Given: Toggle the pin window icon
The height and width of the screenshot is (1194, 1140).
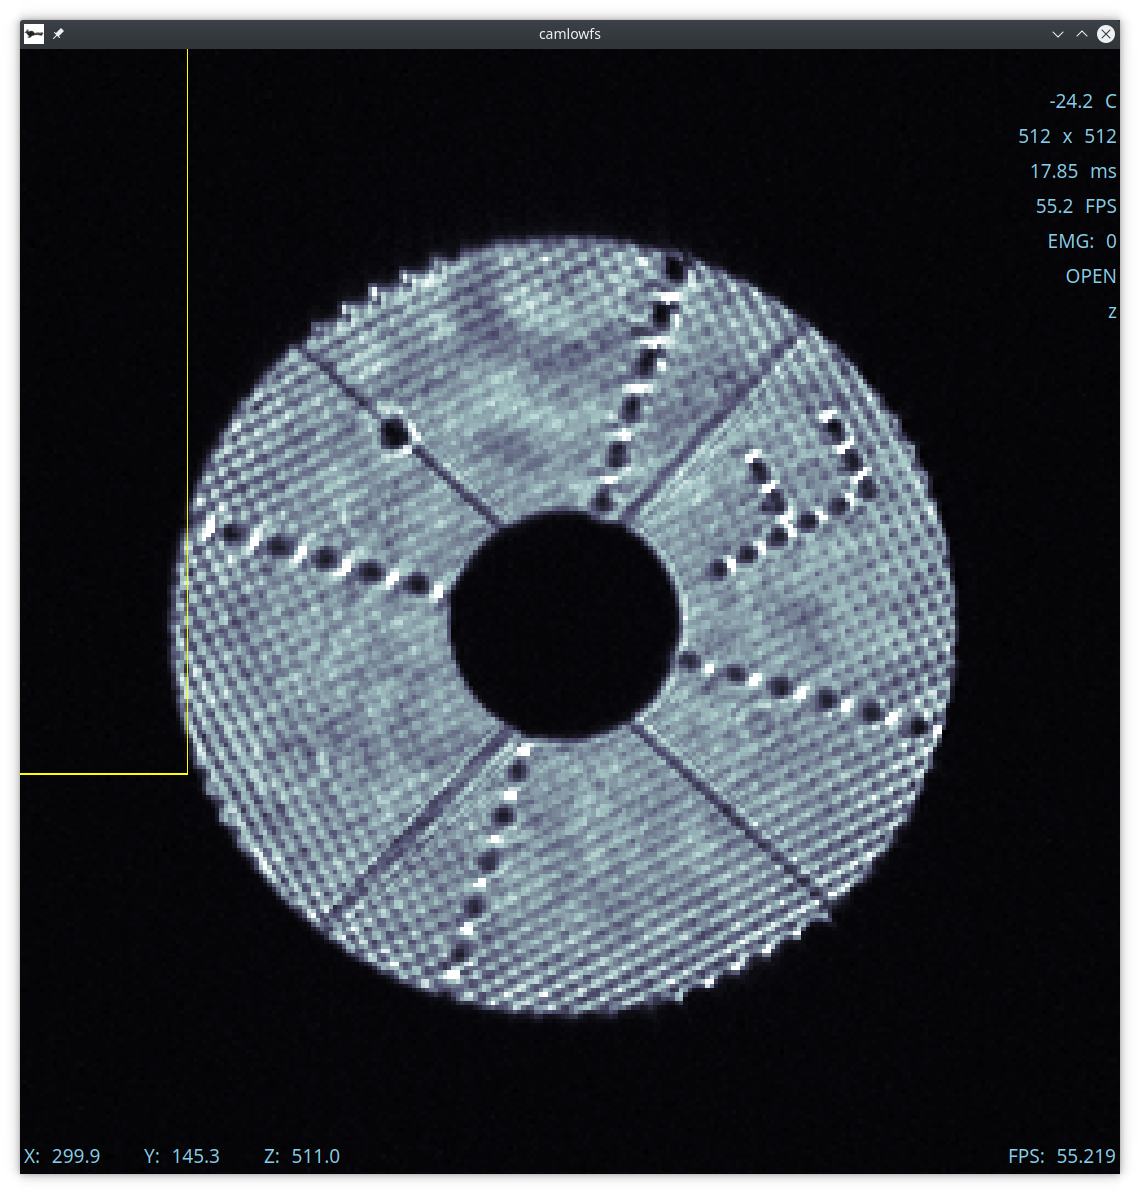Looking at the screenshot, I should coord(59,34).
